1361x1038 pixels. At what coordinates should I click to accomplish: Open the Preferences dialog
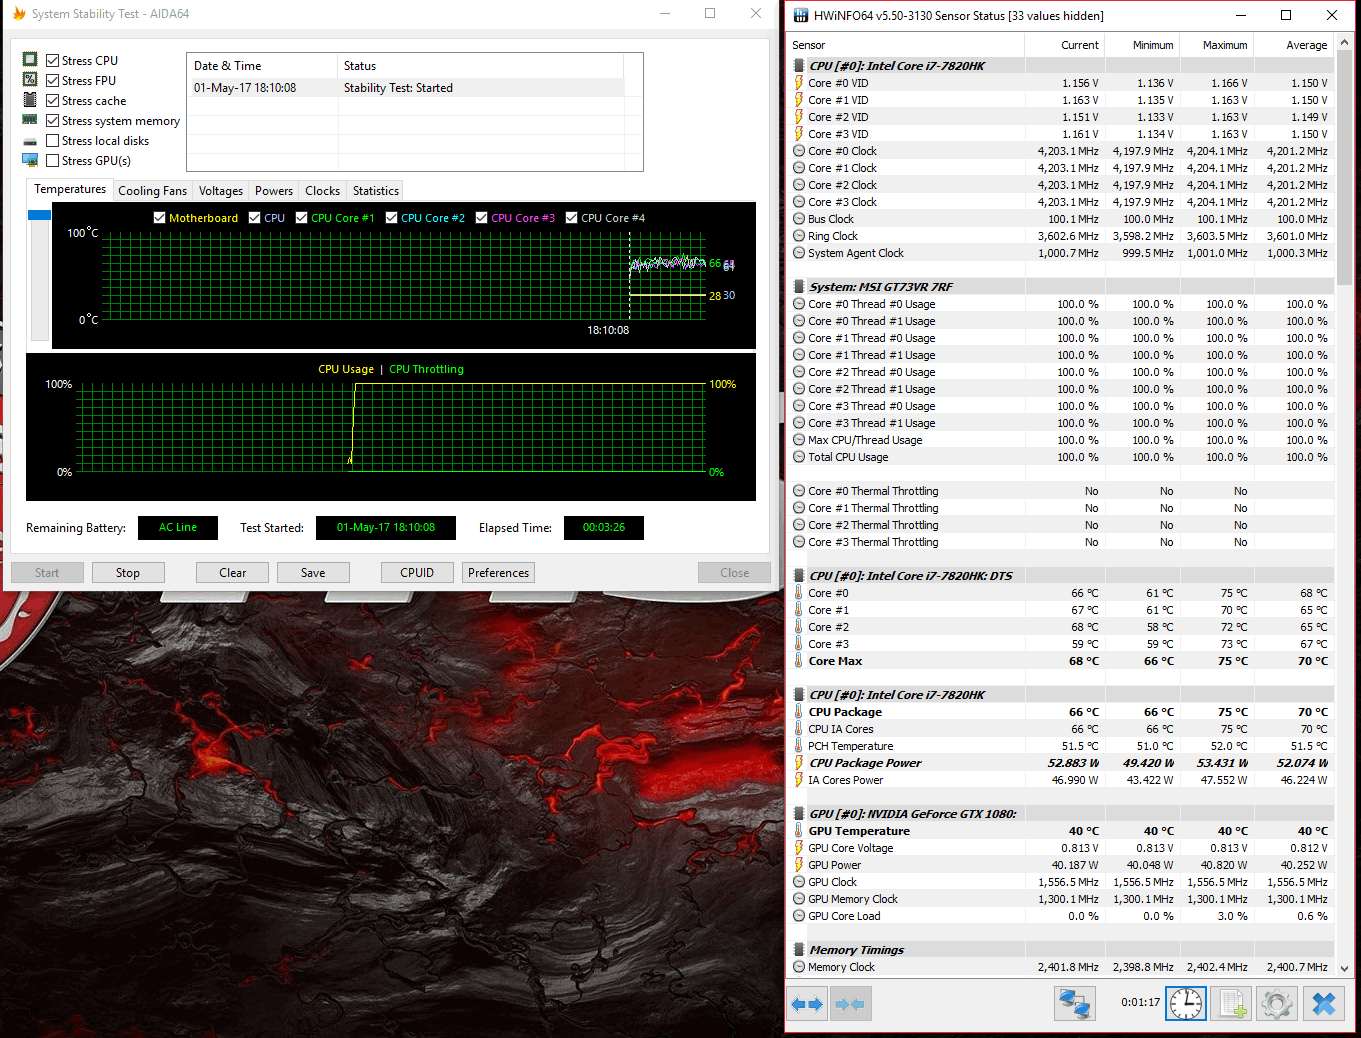point(498,573)
